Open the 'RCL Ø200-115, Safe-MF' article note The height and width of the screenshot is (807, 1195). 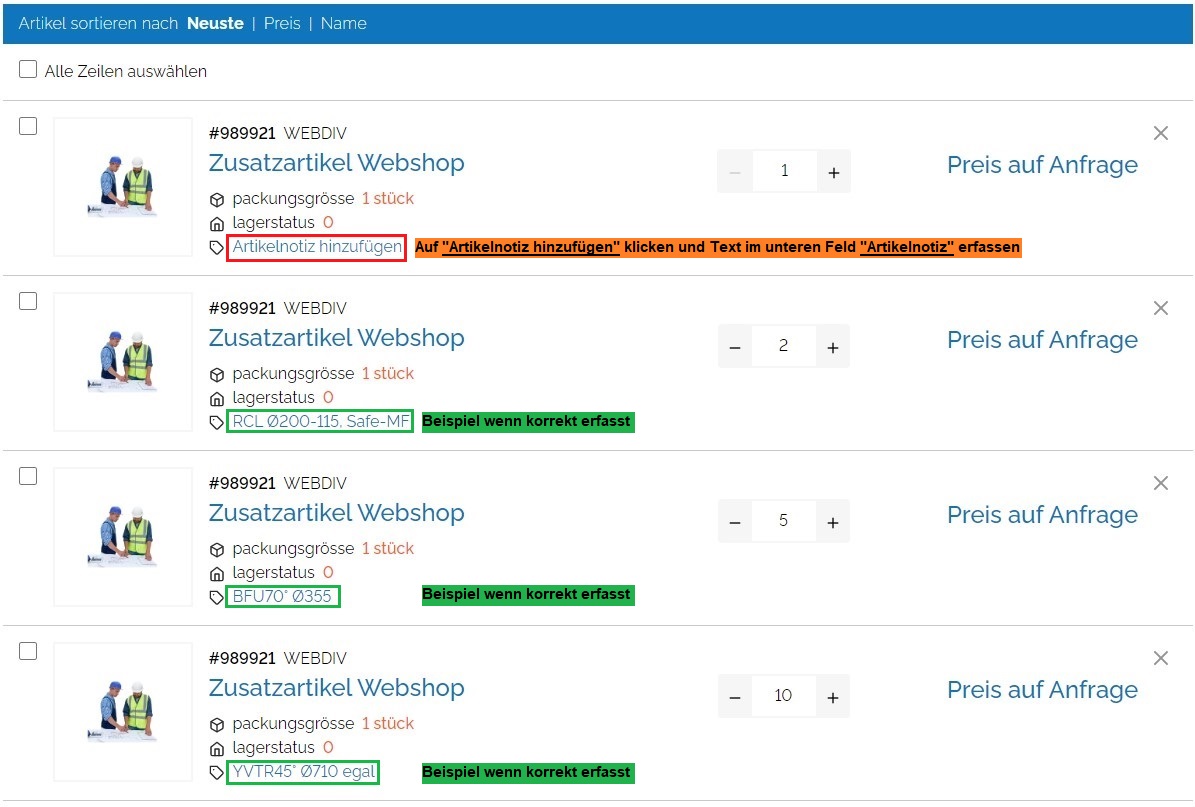coord(320,422)
